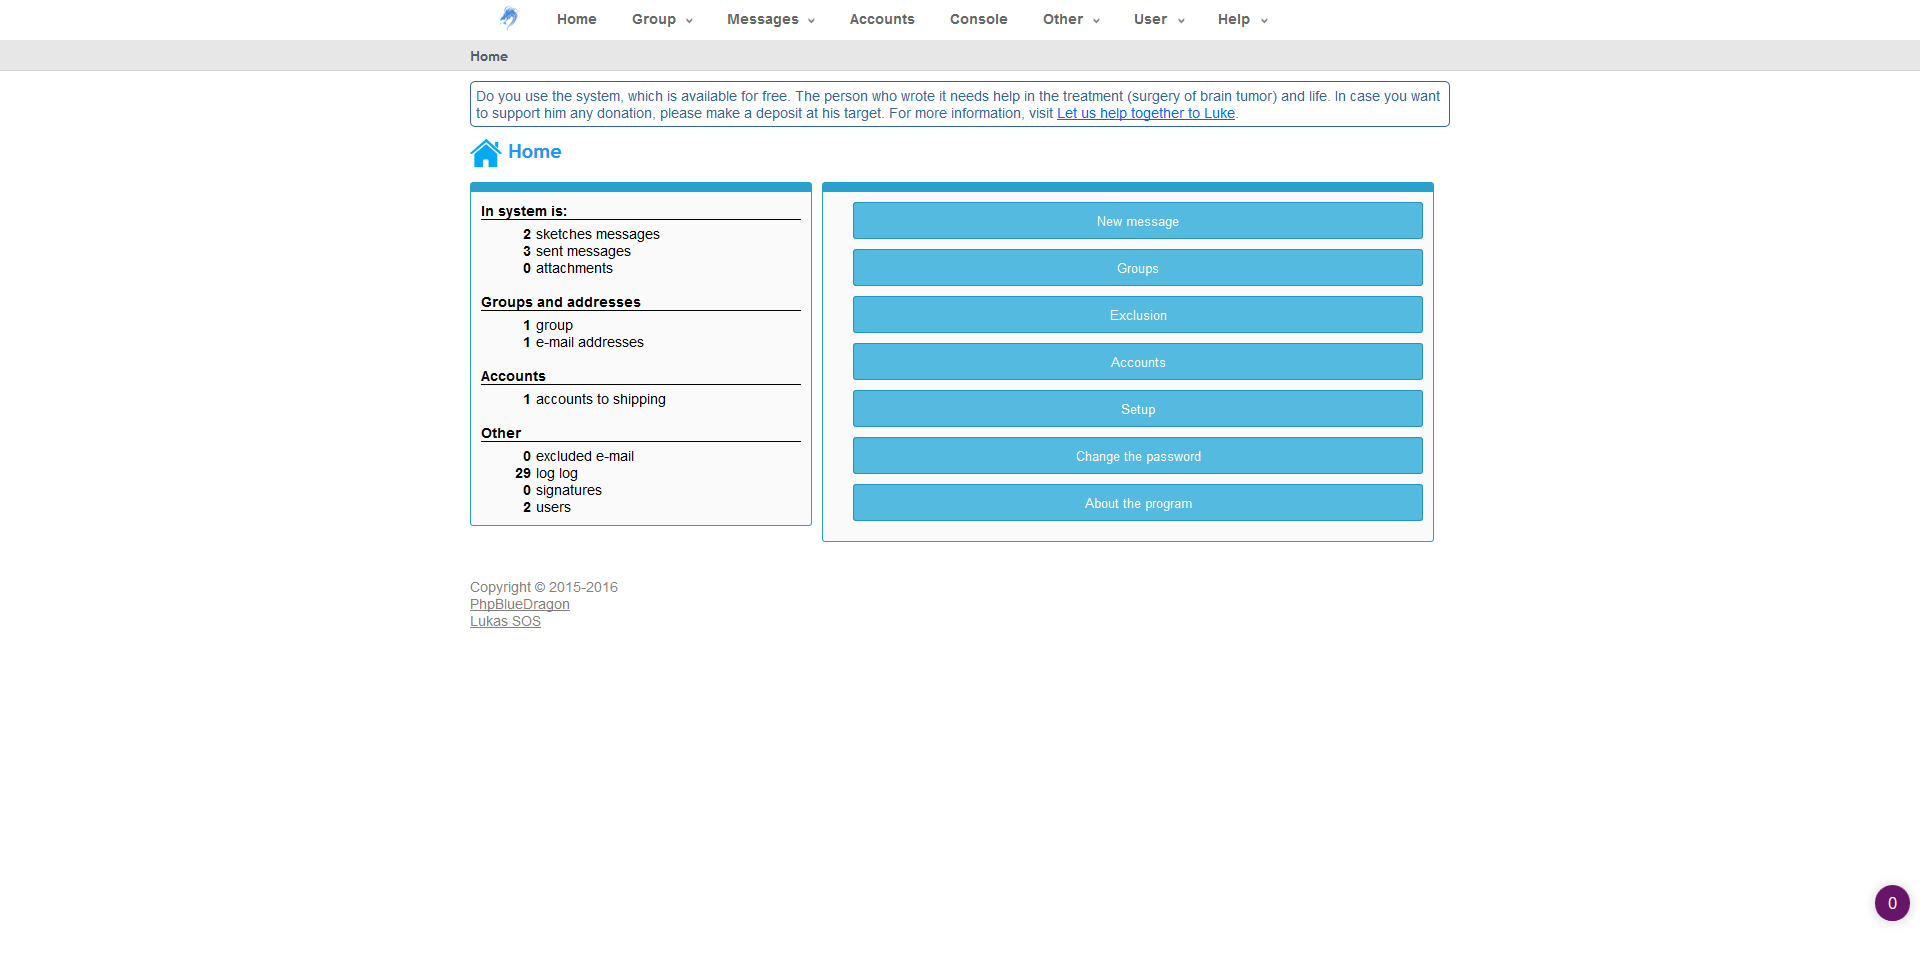Click the '2 users' entry

pos(547,507)
